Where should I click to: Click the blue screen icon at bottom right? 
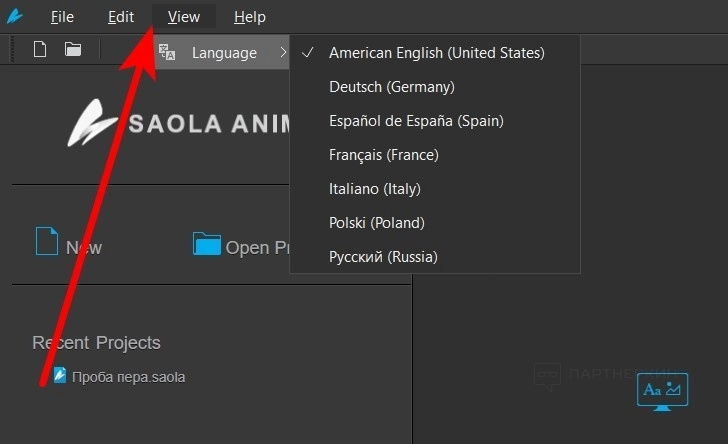tap(663, 390)
